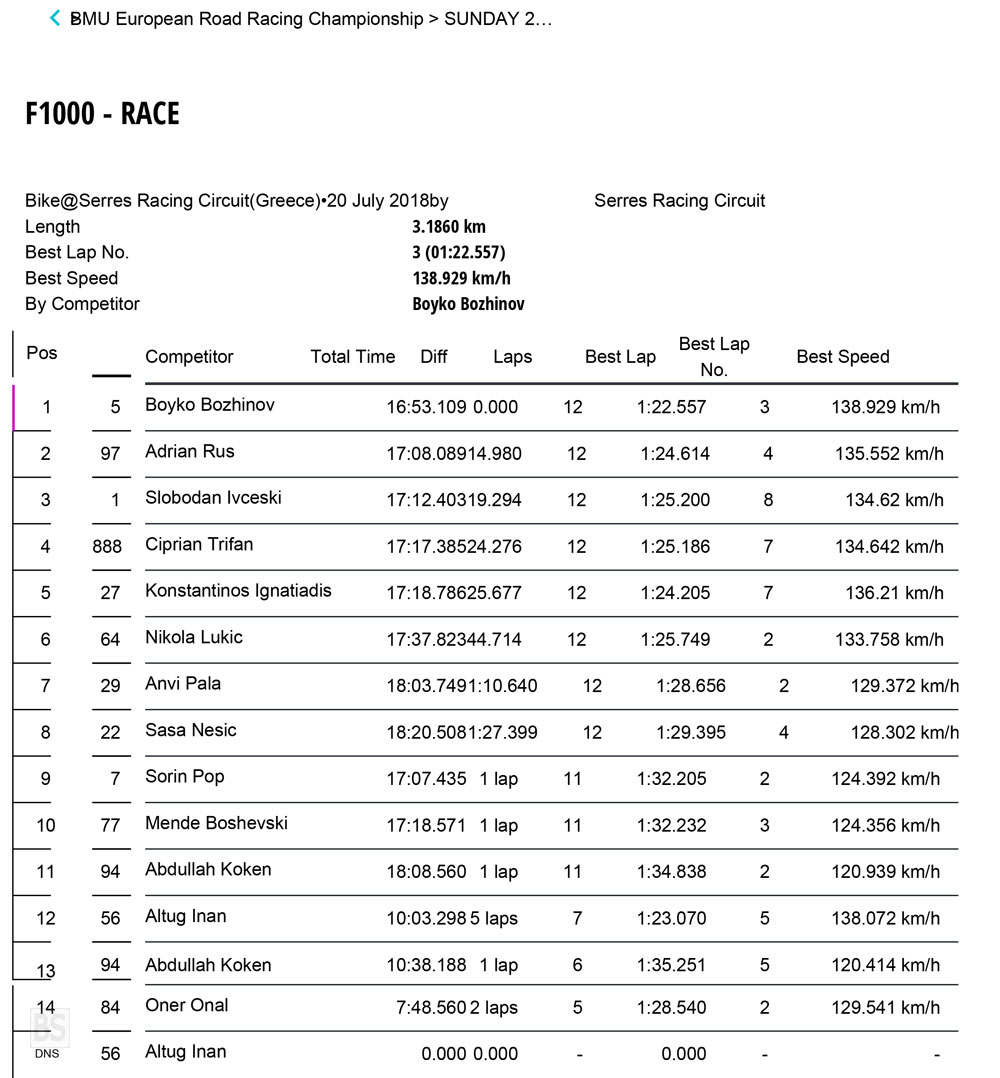
Task: Select competitor Nikola Lukic
Action: pyautogui.click(x=194, y=637)
